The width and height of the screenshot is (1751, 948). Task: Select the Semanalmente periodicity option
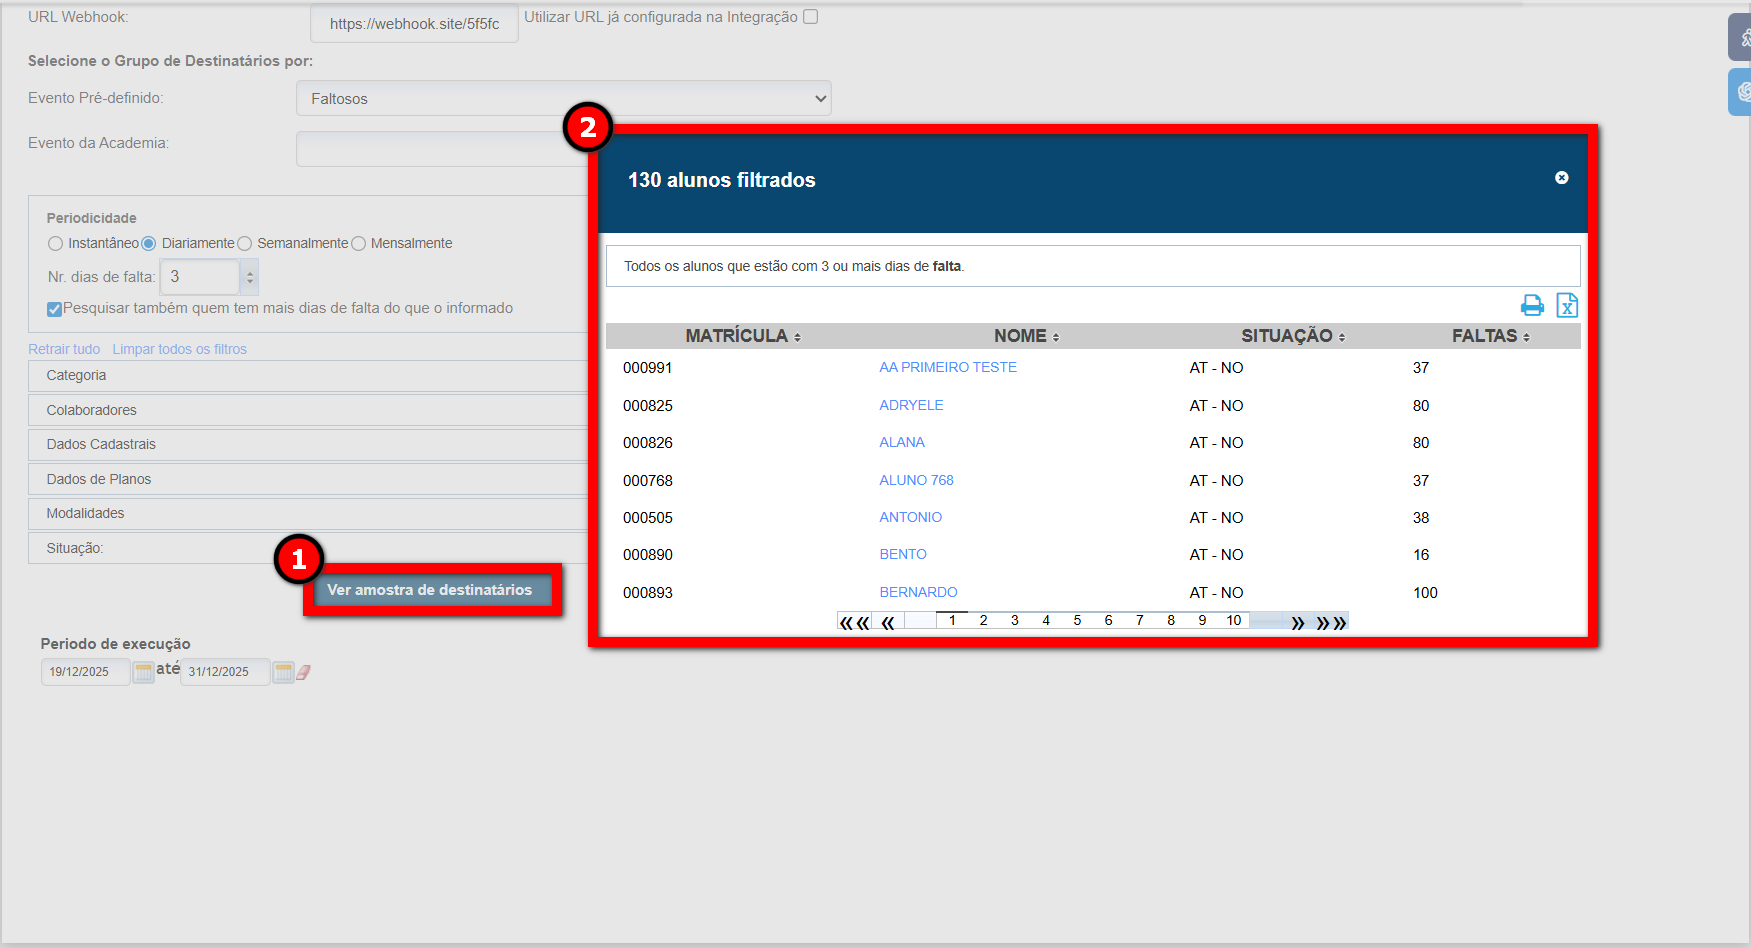(245, 244)
